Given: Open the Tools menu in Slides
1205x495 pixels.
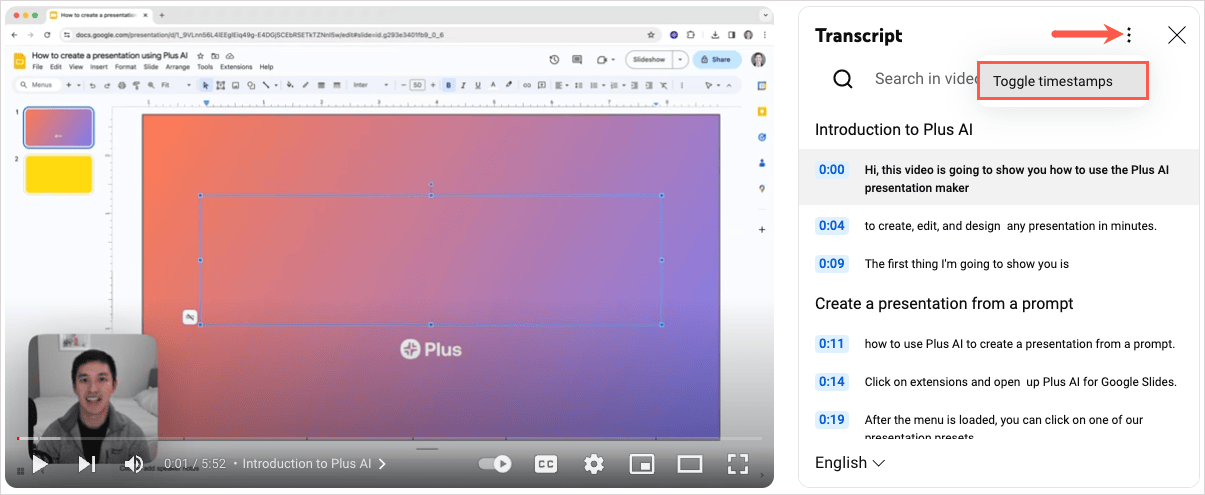Looking at the screenshot, I should 204,67.
